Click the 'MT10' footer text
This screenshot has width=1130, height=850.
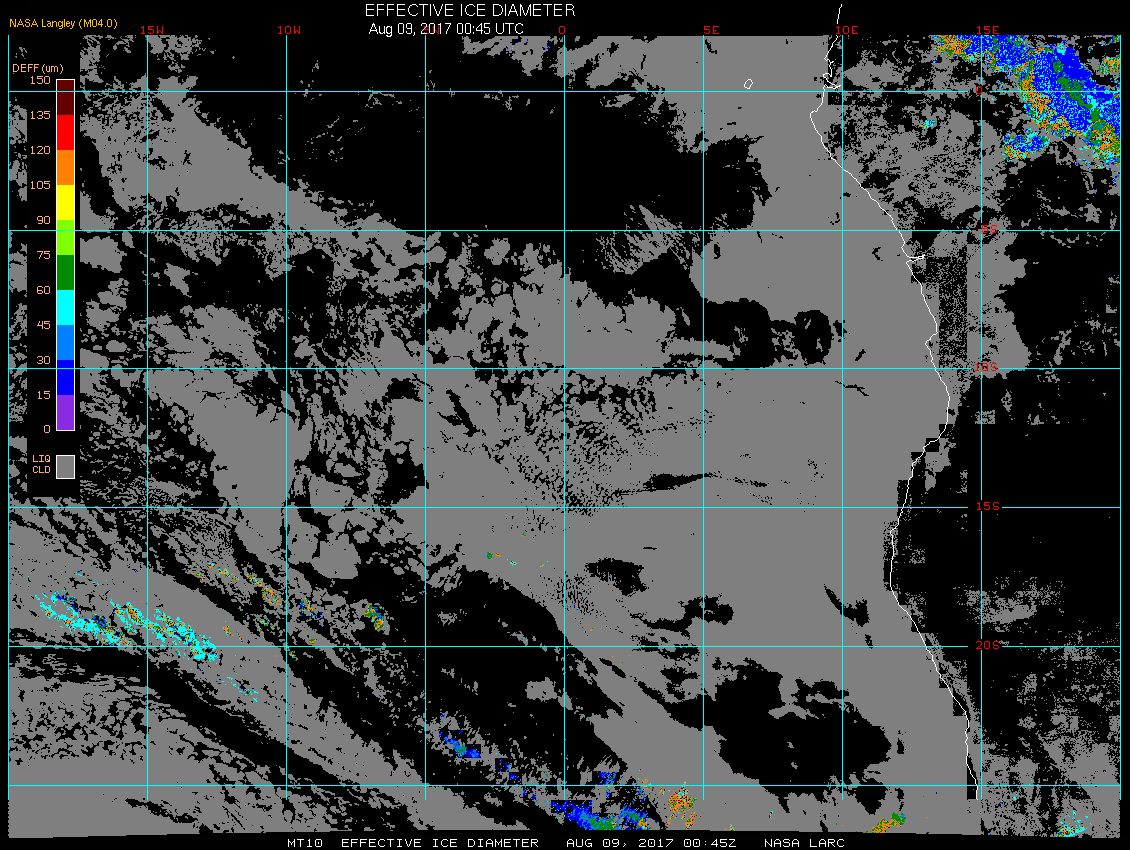coord(305,843)
